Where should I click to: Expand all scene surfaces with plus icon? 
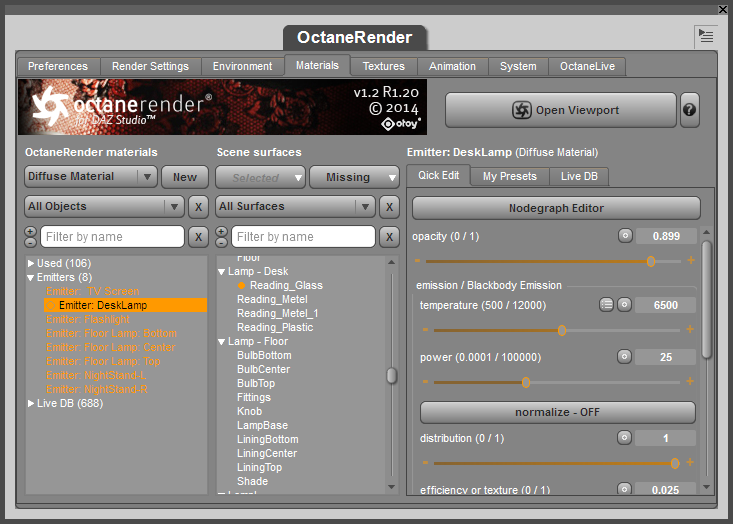click(221, 232)
